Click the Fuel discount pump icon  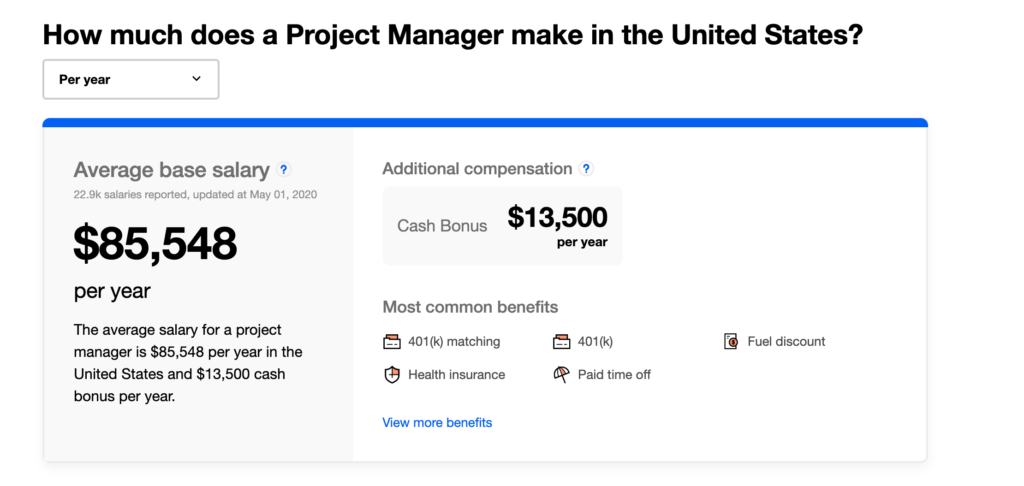731,342
